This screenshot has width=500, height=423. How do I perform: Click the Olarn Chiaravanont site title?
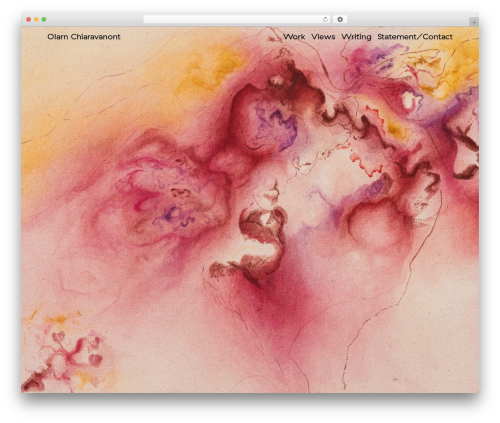(84, 37)
